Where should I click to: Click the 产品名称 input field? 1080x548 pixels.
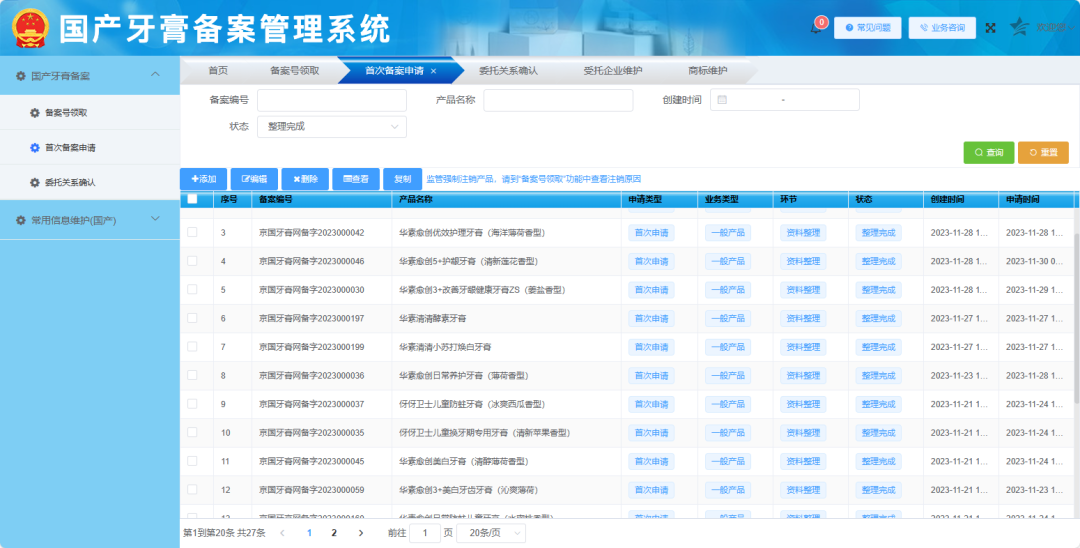click(558, 100)
